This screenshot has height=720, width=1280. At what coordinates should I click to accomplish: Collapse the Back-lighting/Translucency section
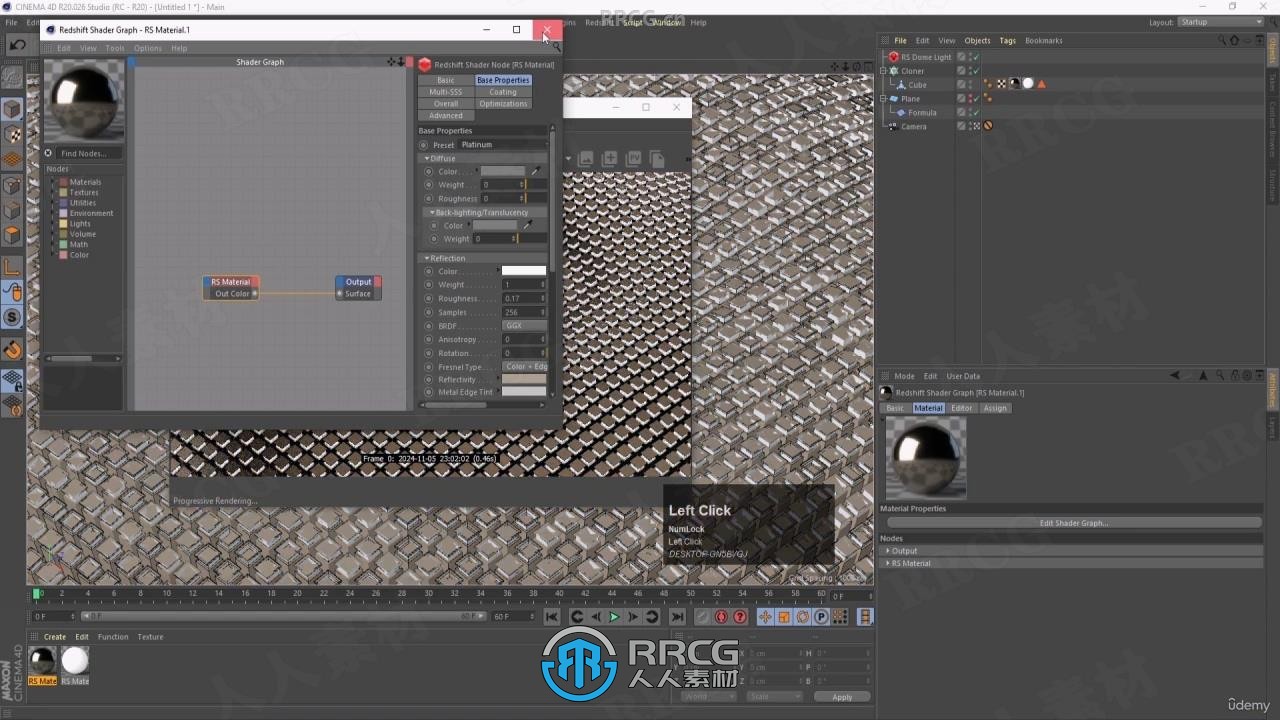pyautogui.click(x=433, y=212)
